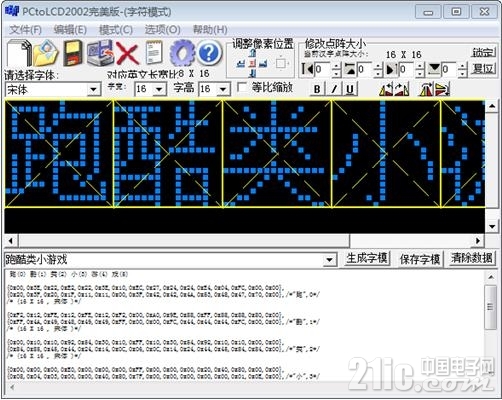Toggle bold with the B button
Screen dimensions: 502x400
[x=317, y=89]
